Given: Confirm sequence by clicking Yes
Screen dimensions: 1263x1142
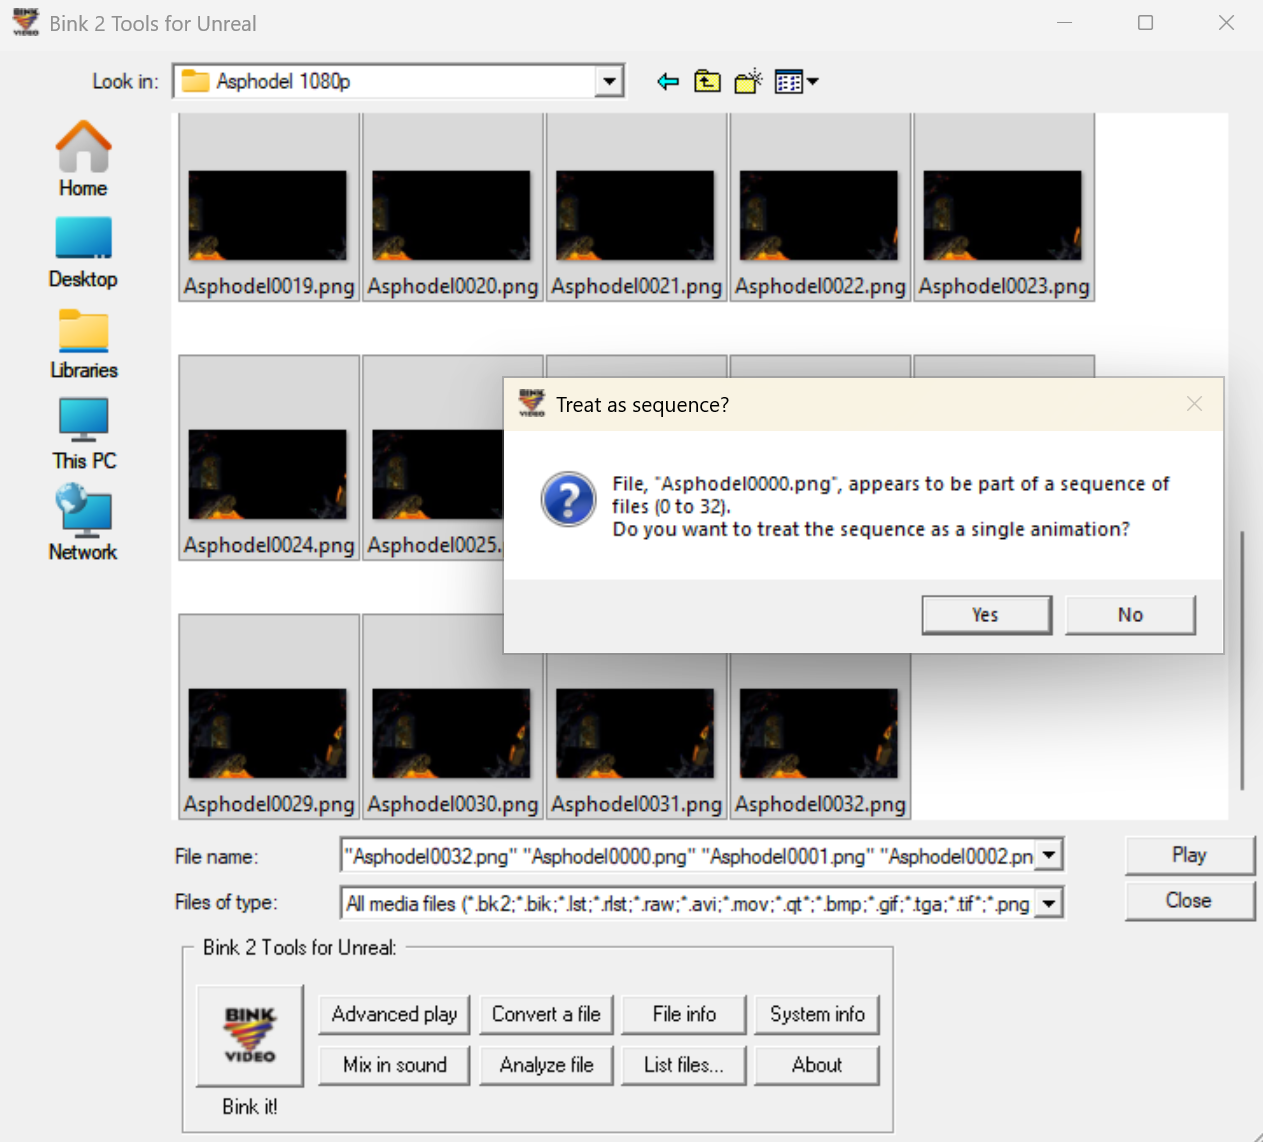Looking at the screenshot, I should click(986, 614).
